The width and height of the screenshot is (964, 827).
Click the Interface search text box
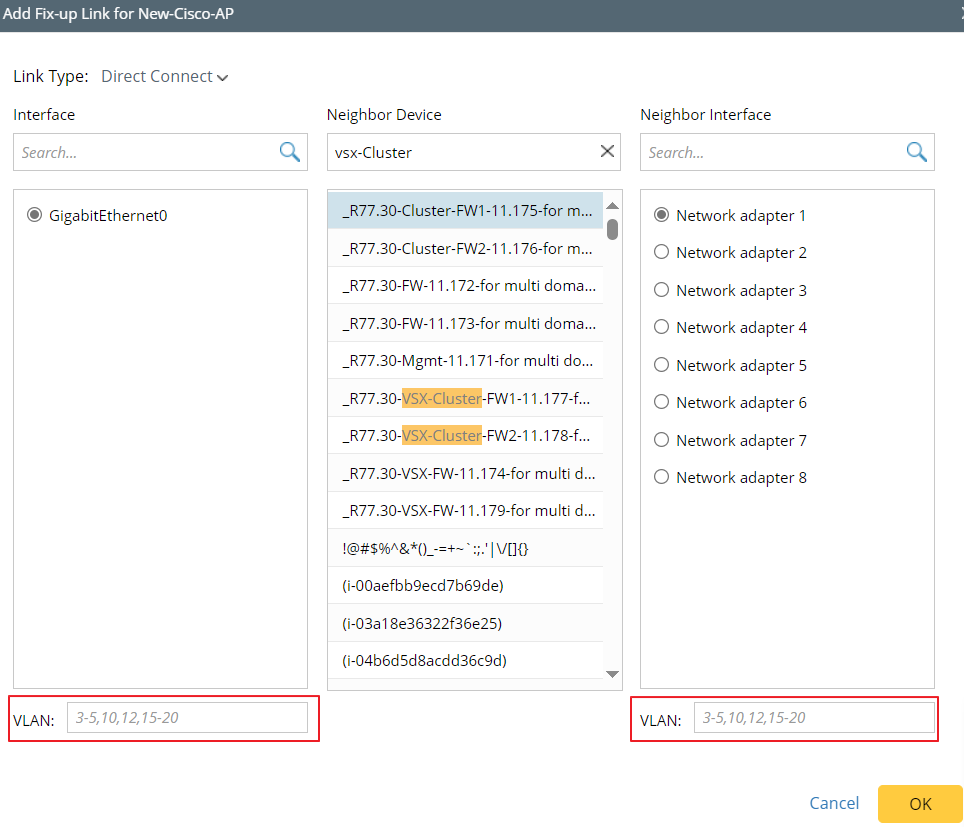tap(145, 153)
